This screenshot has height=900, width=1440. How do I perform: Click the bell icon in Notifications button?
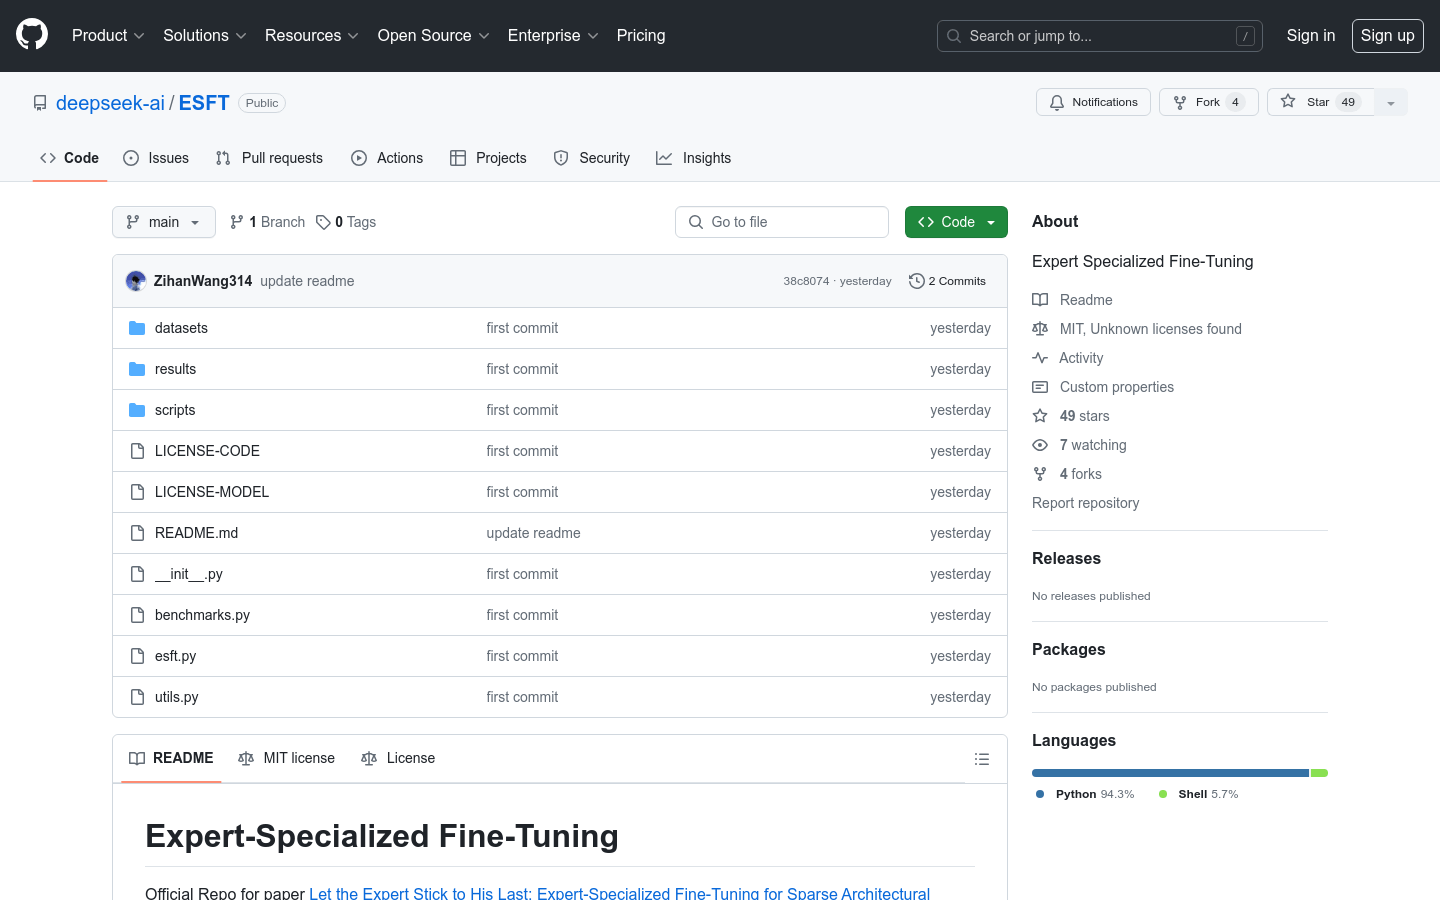coord(1057,102)
